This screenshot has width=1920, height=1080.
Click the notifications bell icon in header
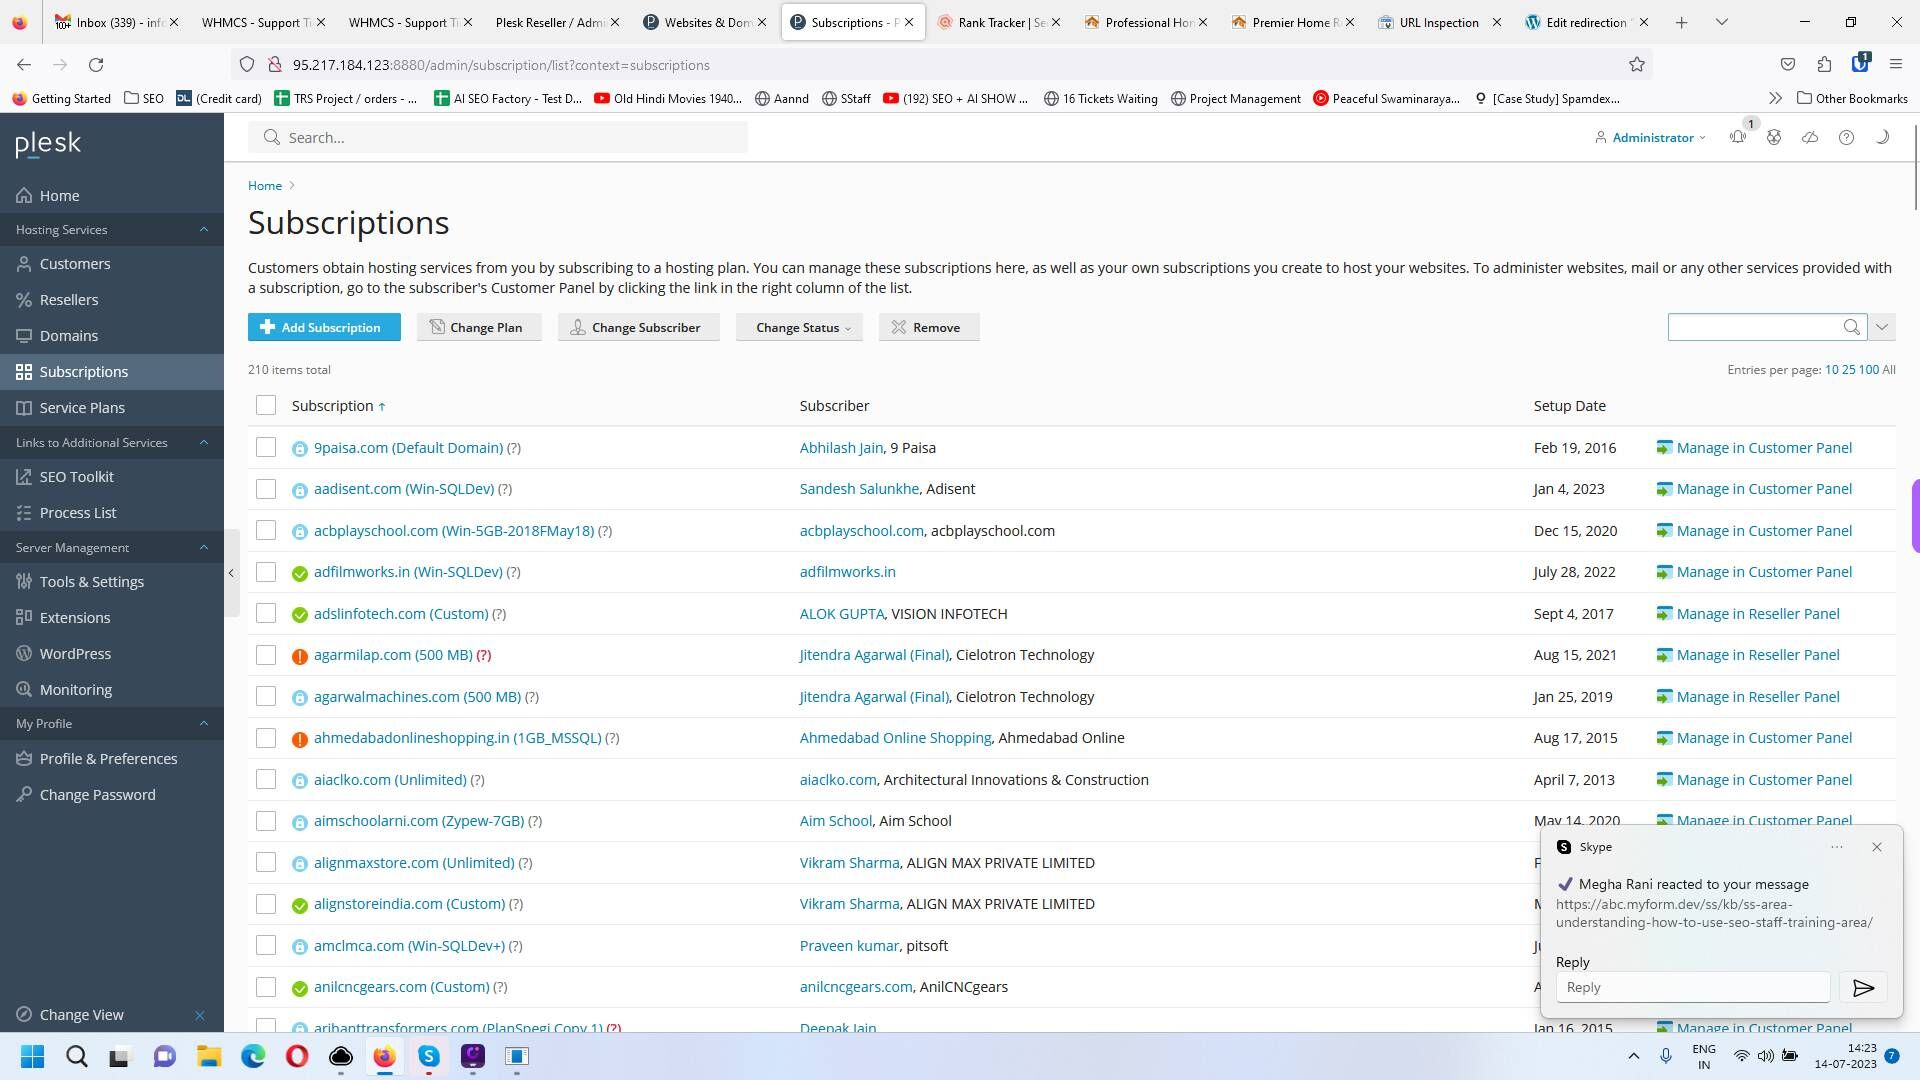pyautogui.click(x=1737, y=137)
